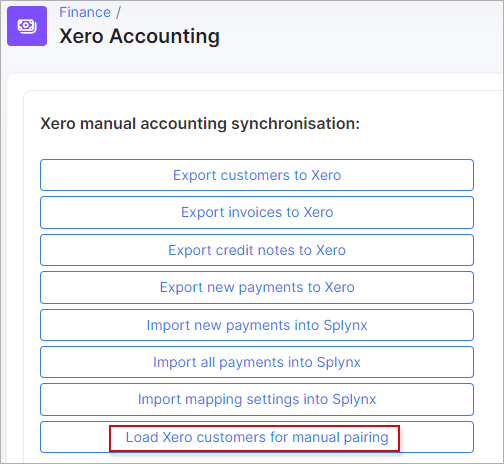Open the Finance breadcrumb link
504x464 pixels.
point(85,12)
